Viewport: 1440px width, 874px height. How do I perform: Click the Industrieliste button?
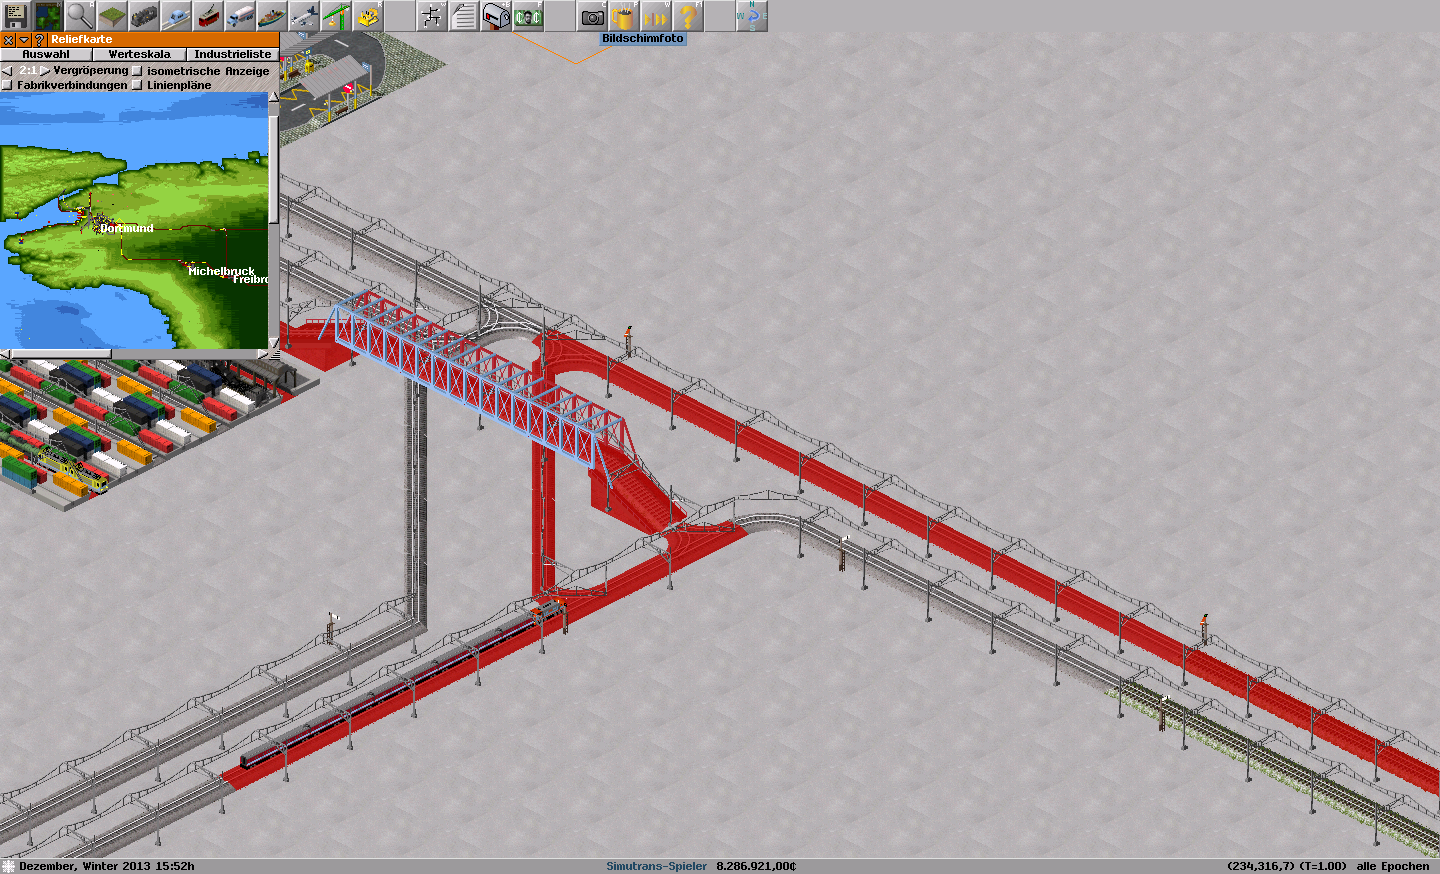[232, 55]
